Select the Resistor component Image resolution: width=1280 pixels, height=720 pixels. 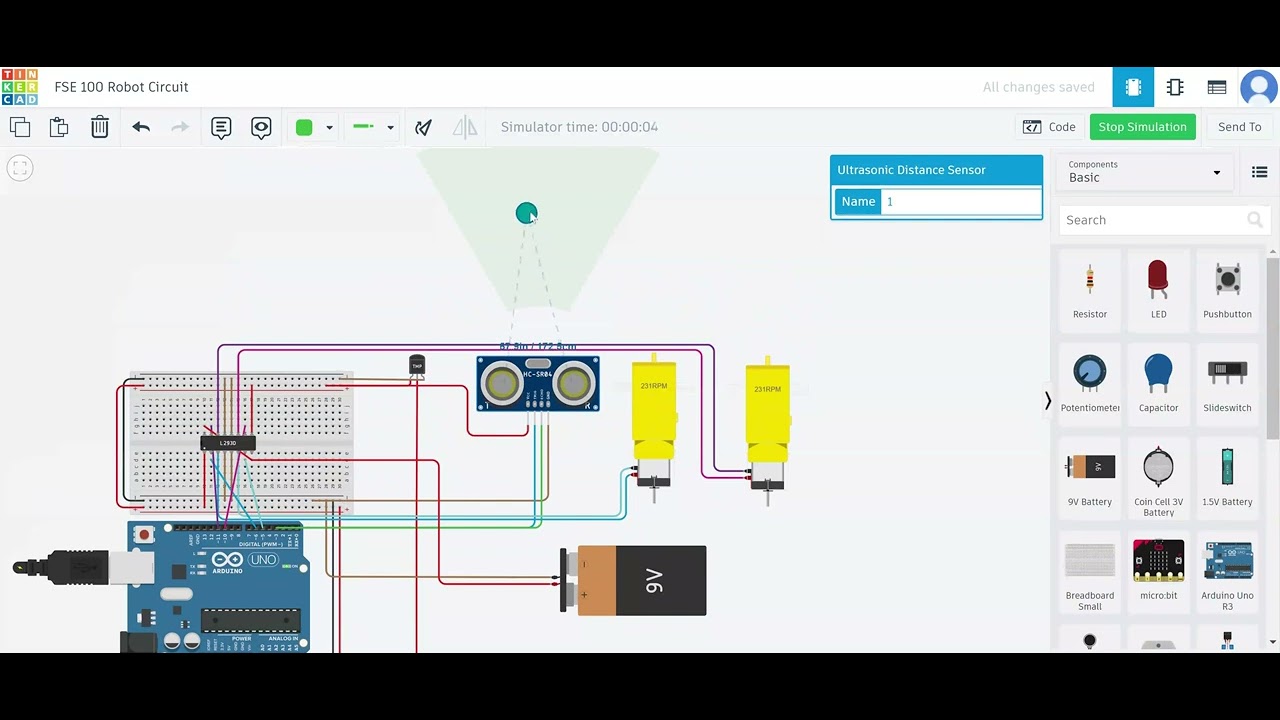point(1090,290)
